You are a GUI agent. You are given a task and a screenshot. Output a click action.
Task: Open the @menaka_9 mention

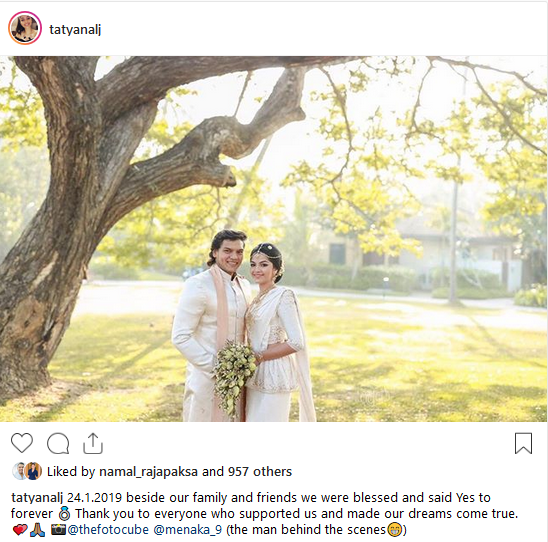tap(188, 530)
